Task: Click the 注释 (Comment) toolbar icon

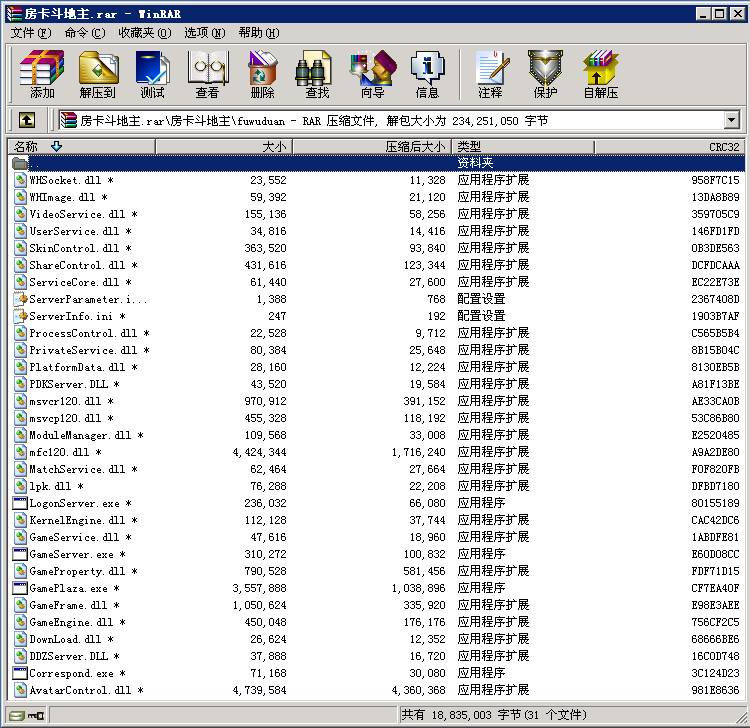Action: point(490,74)
